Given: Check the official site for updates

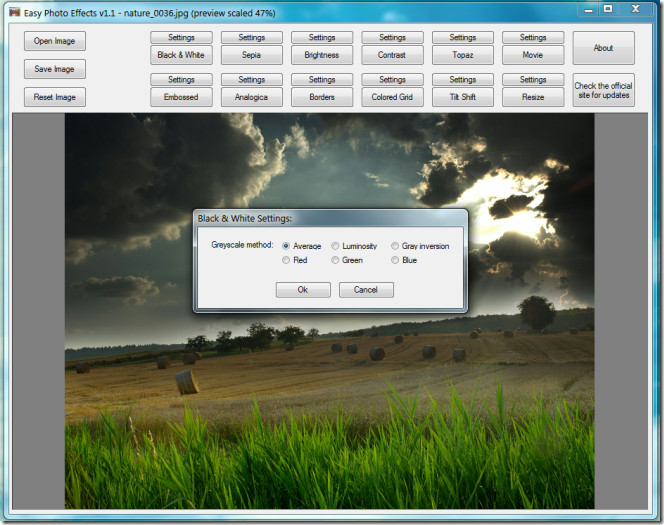Looking at the screenshot, I should coord(603,90).
